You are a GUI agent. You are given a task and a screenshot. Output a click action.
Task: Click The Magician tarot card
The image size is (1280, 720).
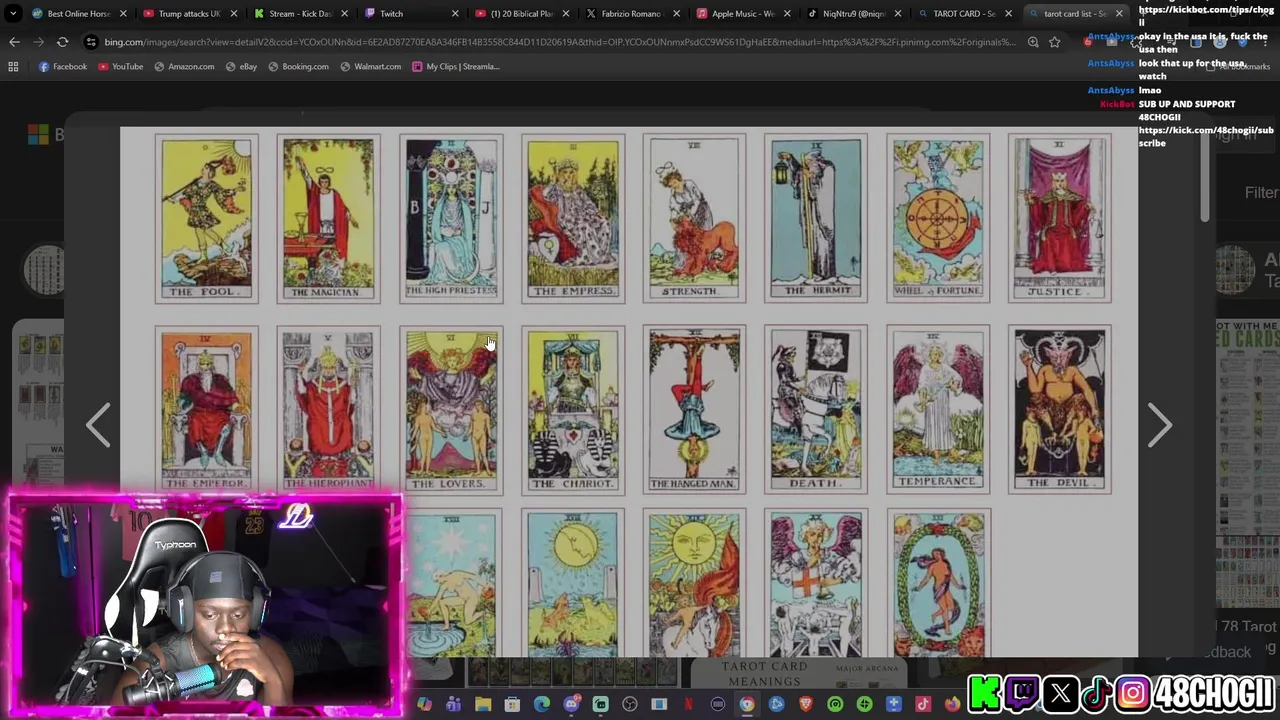click(328, 218)
